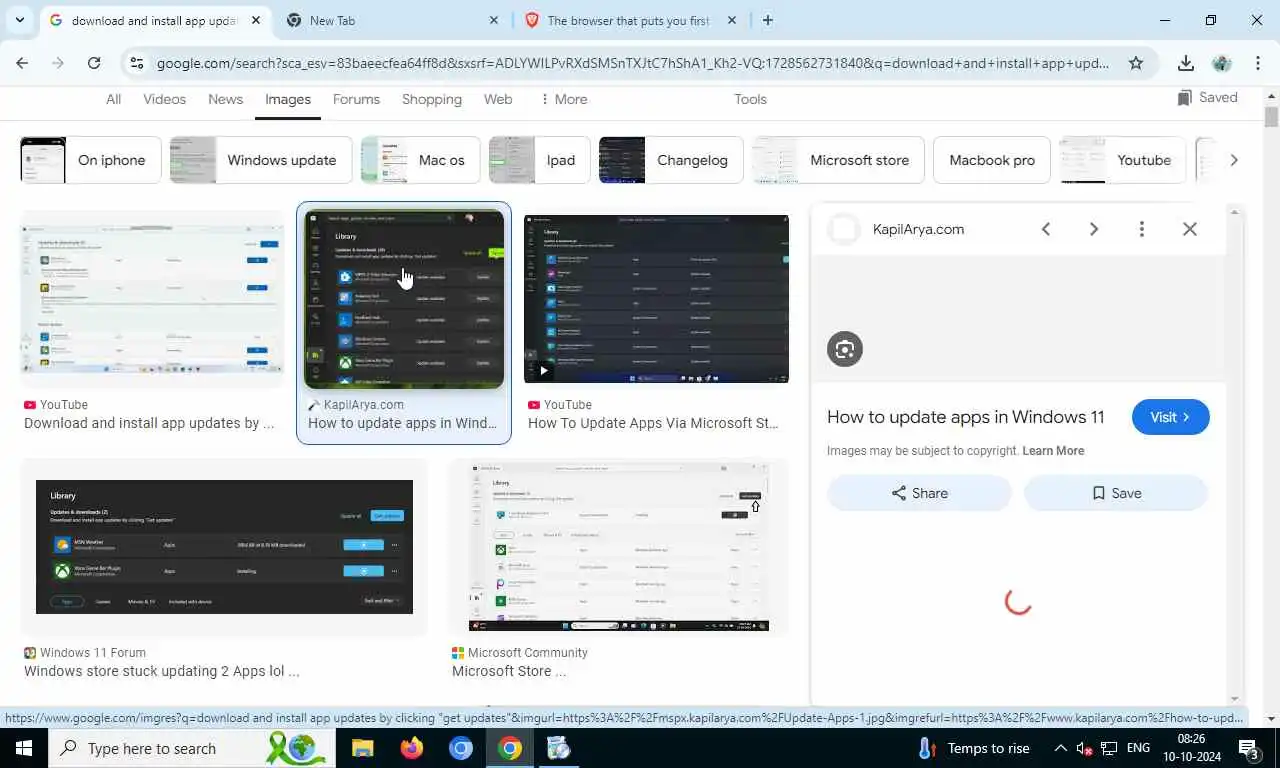Open the Chrome profile avatar

click(x=1221, y=63)
